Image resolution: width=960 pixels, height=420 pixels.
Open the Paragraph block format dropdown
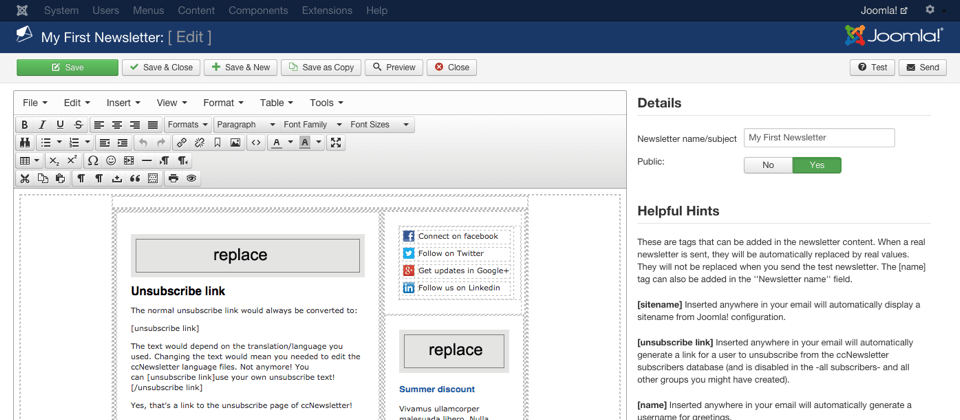(247, 125)
